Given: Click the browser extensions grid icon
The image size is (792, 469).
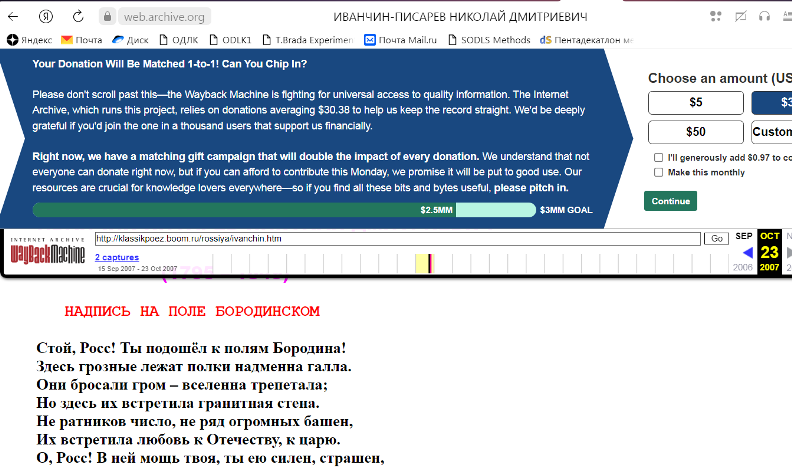Looking at the screenshot, I should point(715,16).
